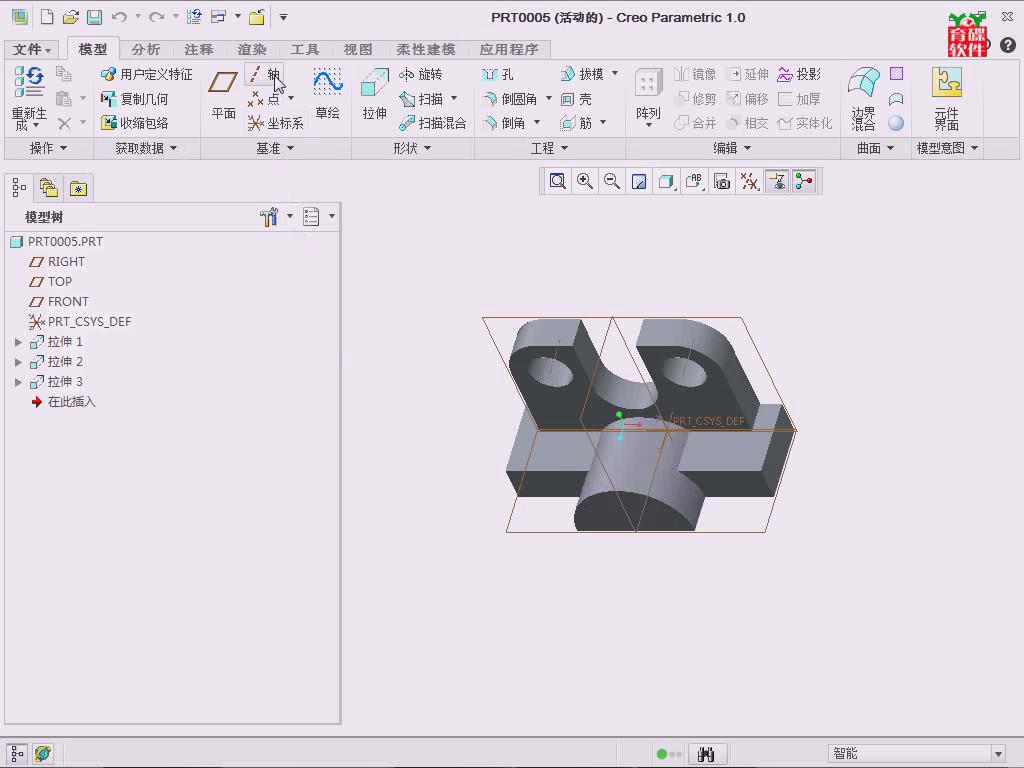Screen dimensions: 1024x768
Task: Open the model tree settings dropdown arrow
Action: [x=290, y=216]
